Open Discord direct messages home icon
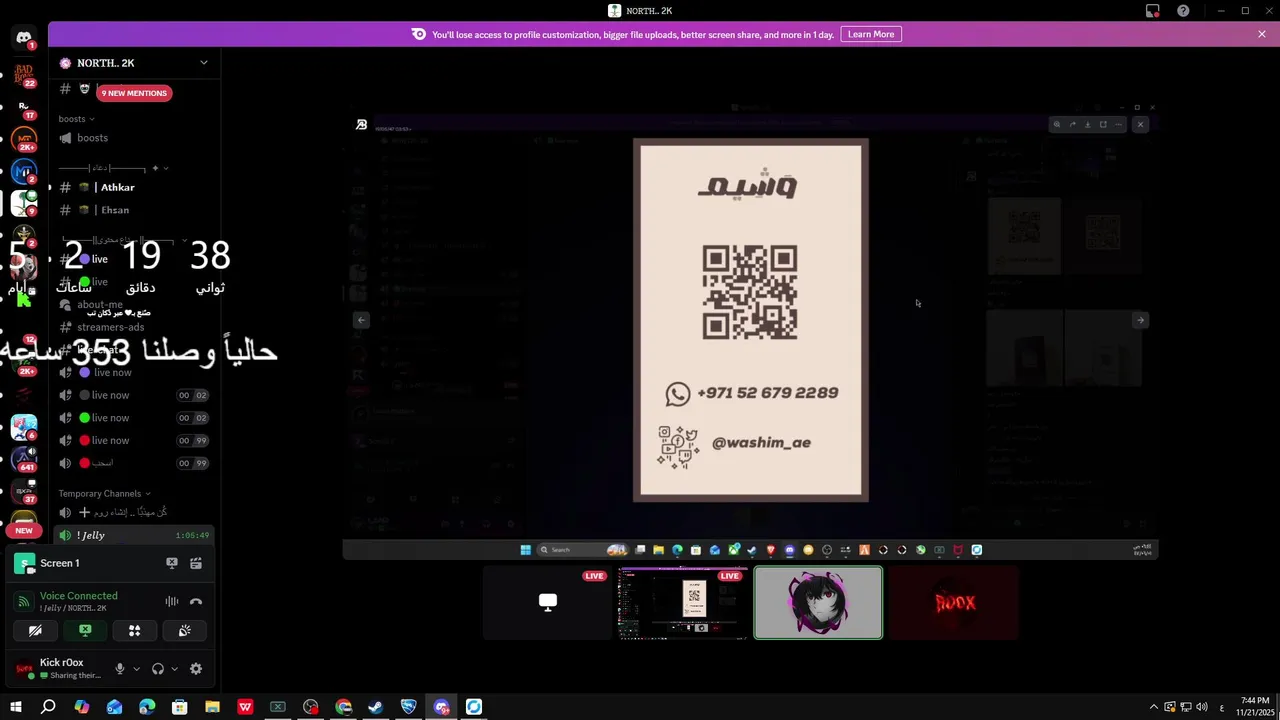Image resolution: width=1280 pixels, height=720 pixels. pos(24,38)
